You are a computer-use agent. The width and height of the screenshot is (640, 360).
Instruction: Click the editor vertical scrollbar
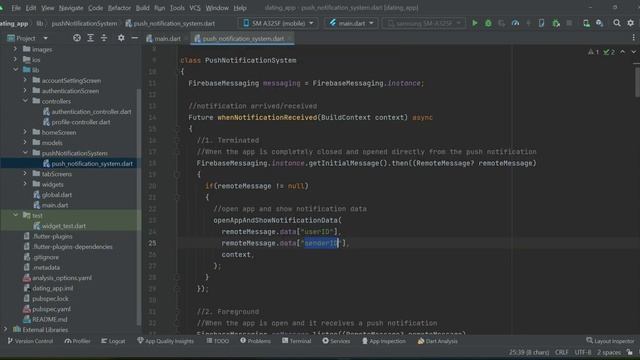(x=637, y=82)
